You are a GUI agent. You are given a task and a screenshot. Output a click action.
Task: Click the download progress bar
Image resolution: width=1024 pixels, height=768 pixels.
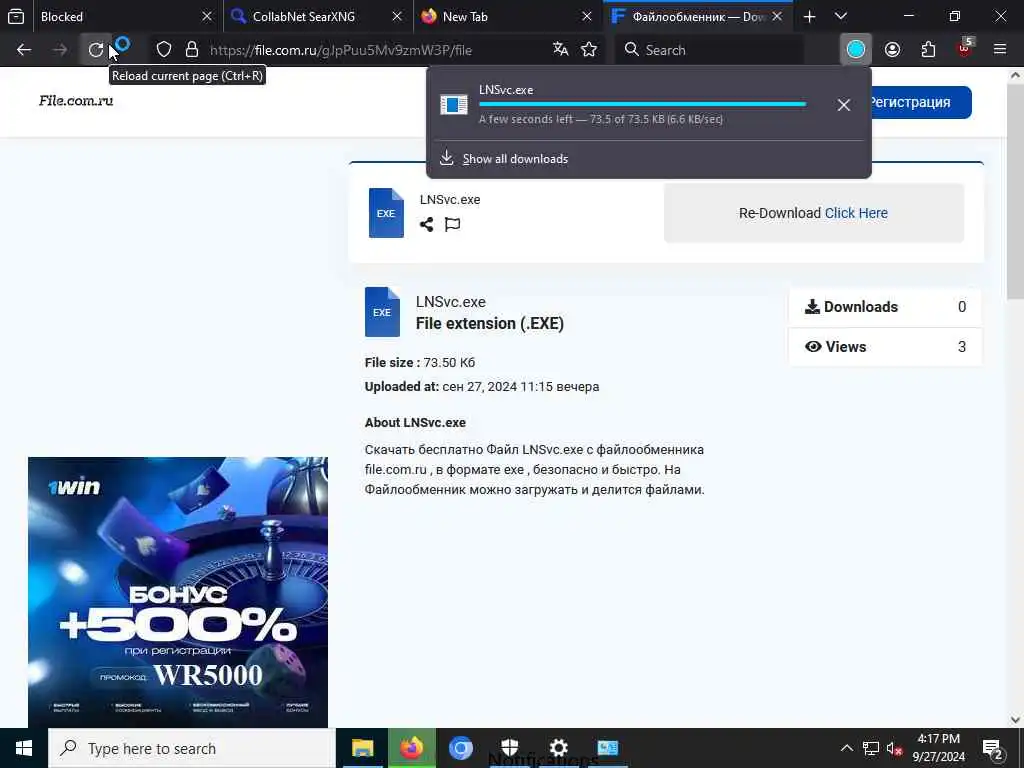coord(643,104)
